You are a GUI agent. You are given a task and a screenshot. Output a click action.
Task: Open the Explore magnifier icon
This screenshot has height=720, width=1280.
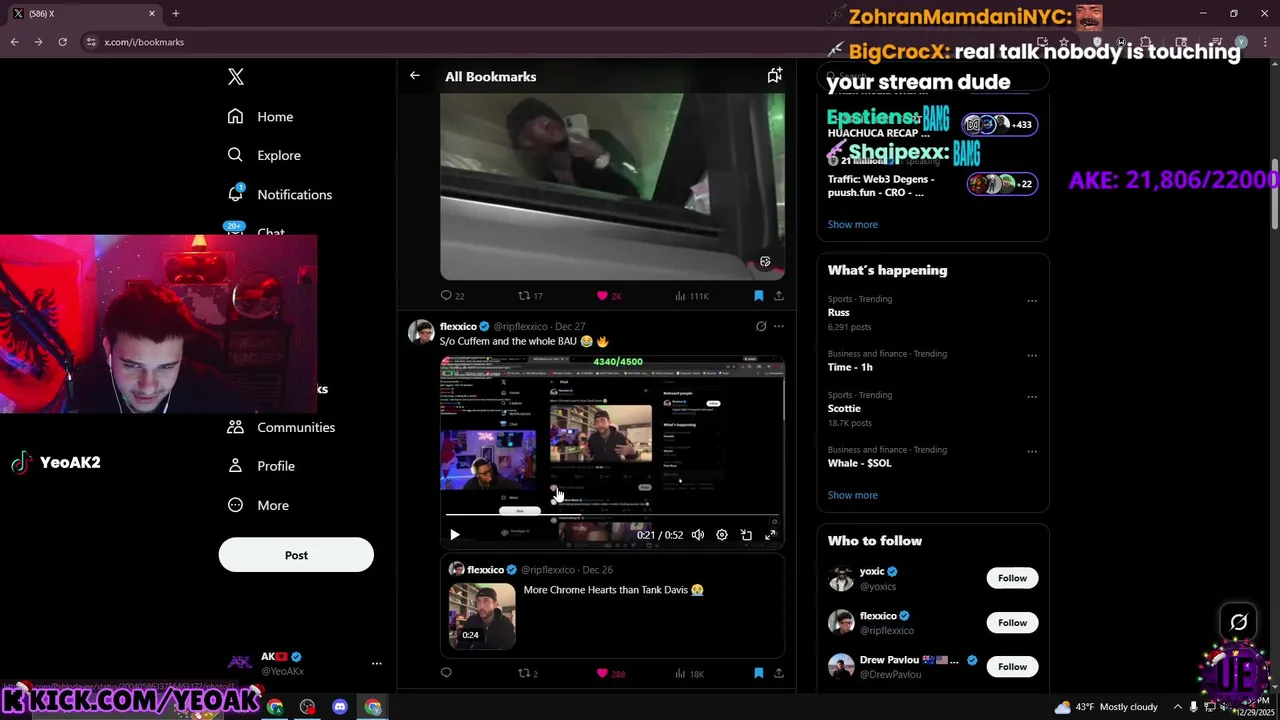coord(235,155)
